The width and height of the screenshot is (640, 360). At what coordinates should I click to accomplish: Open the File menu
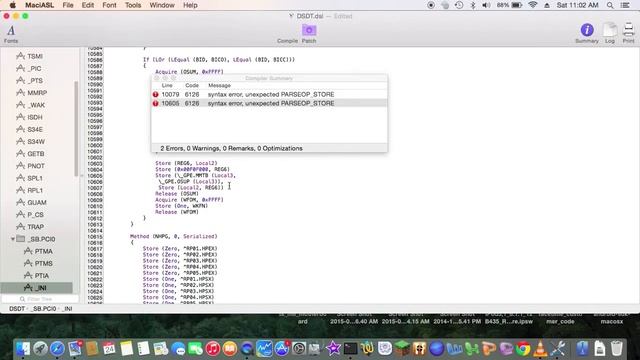[x=68, y=5]
